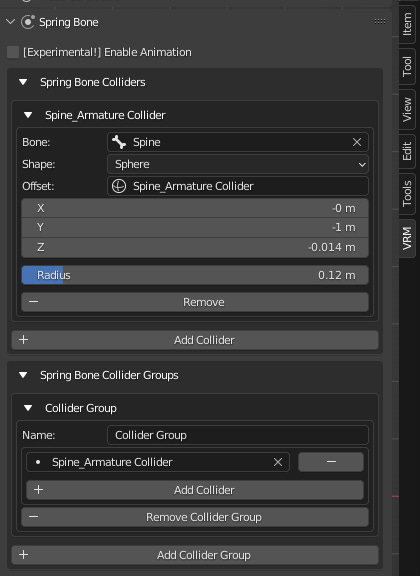The height and width of the screenshot is (576, 420).
Task: Click the X offset value field
Action: coord(195,208)
